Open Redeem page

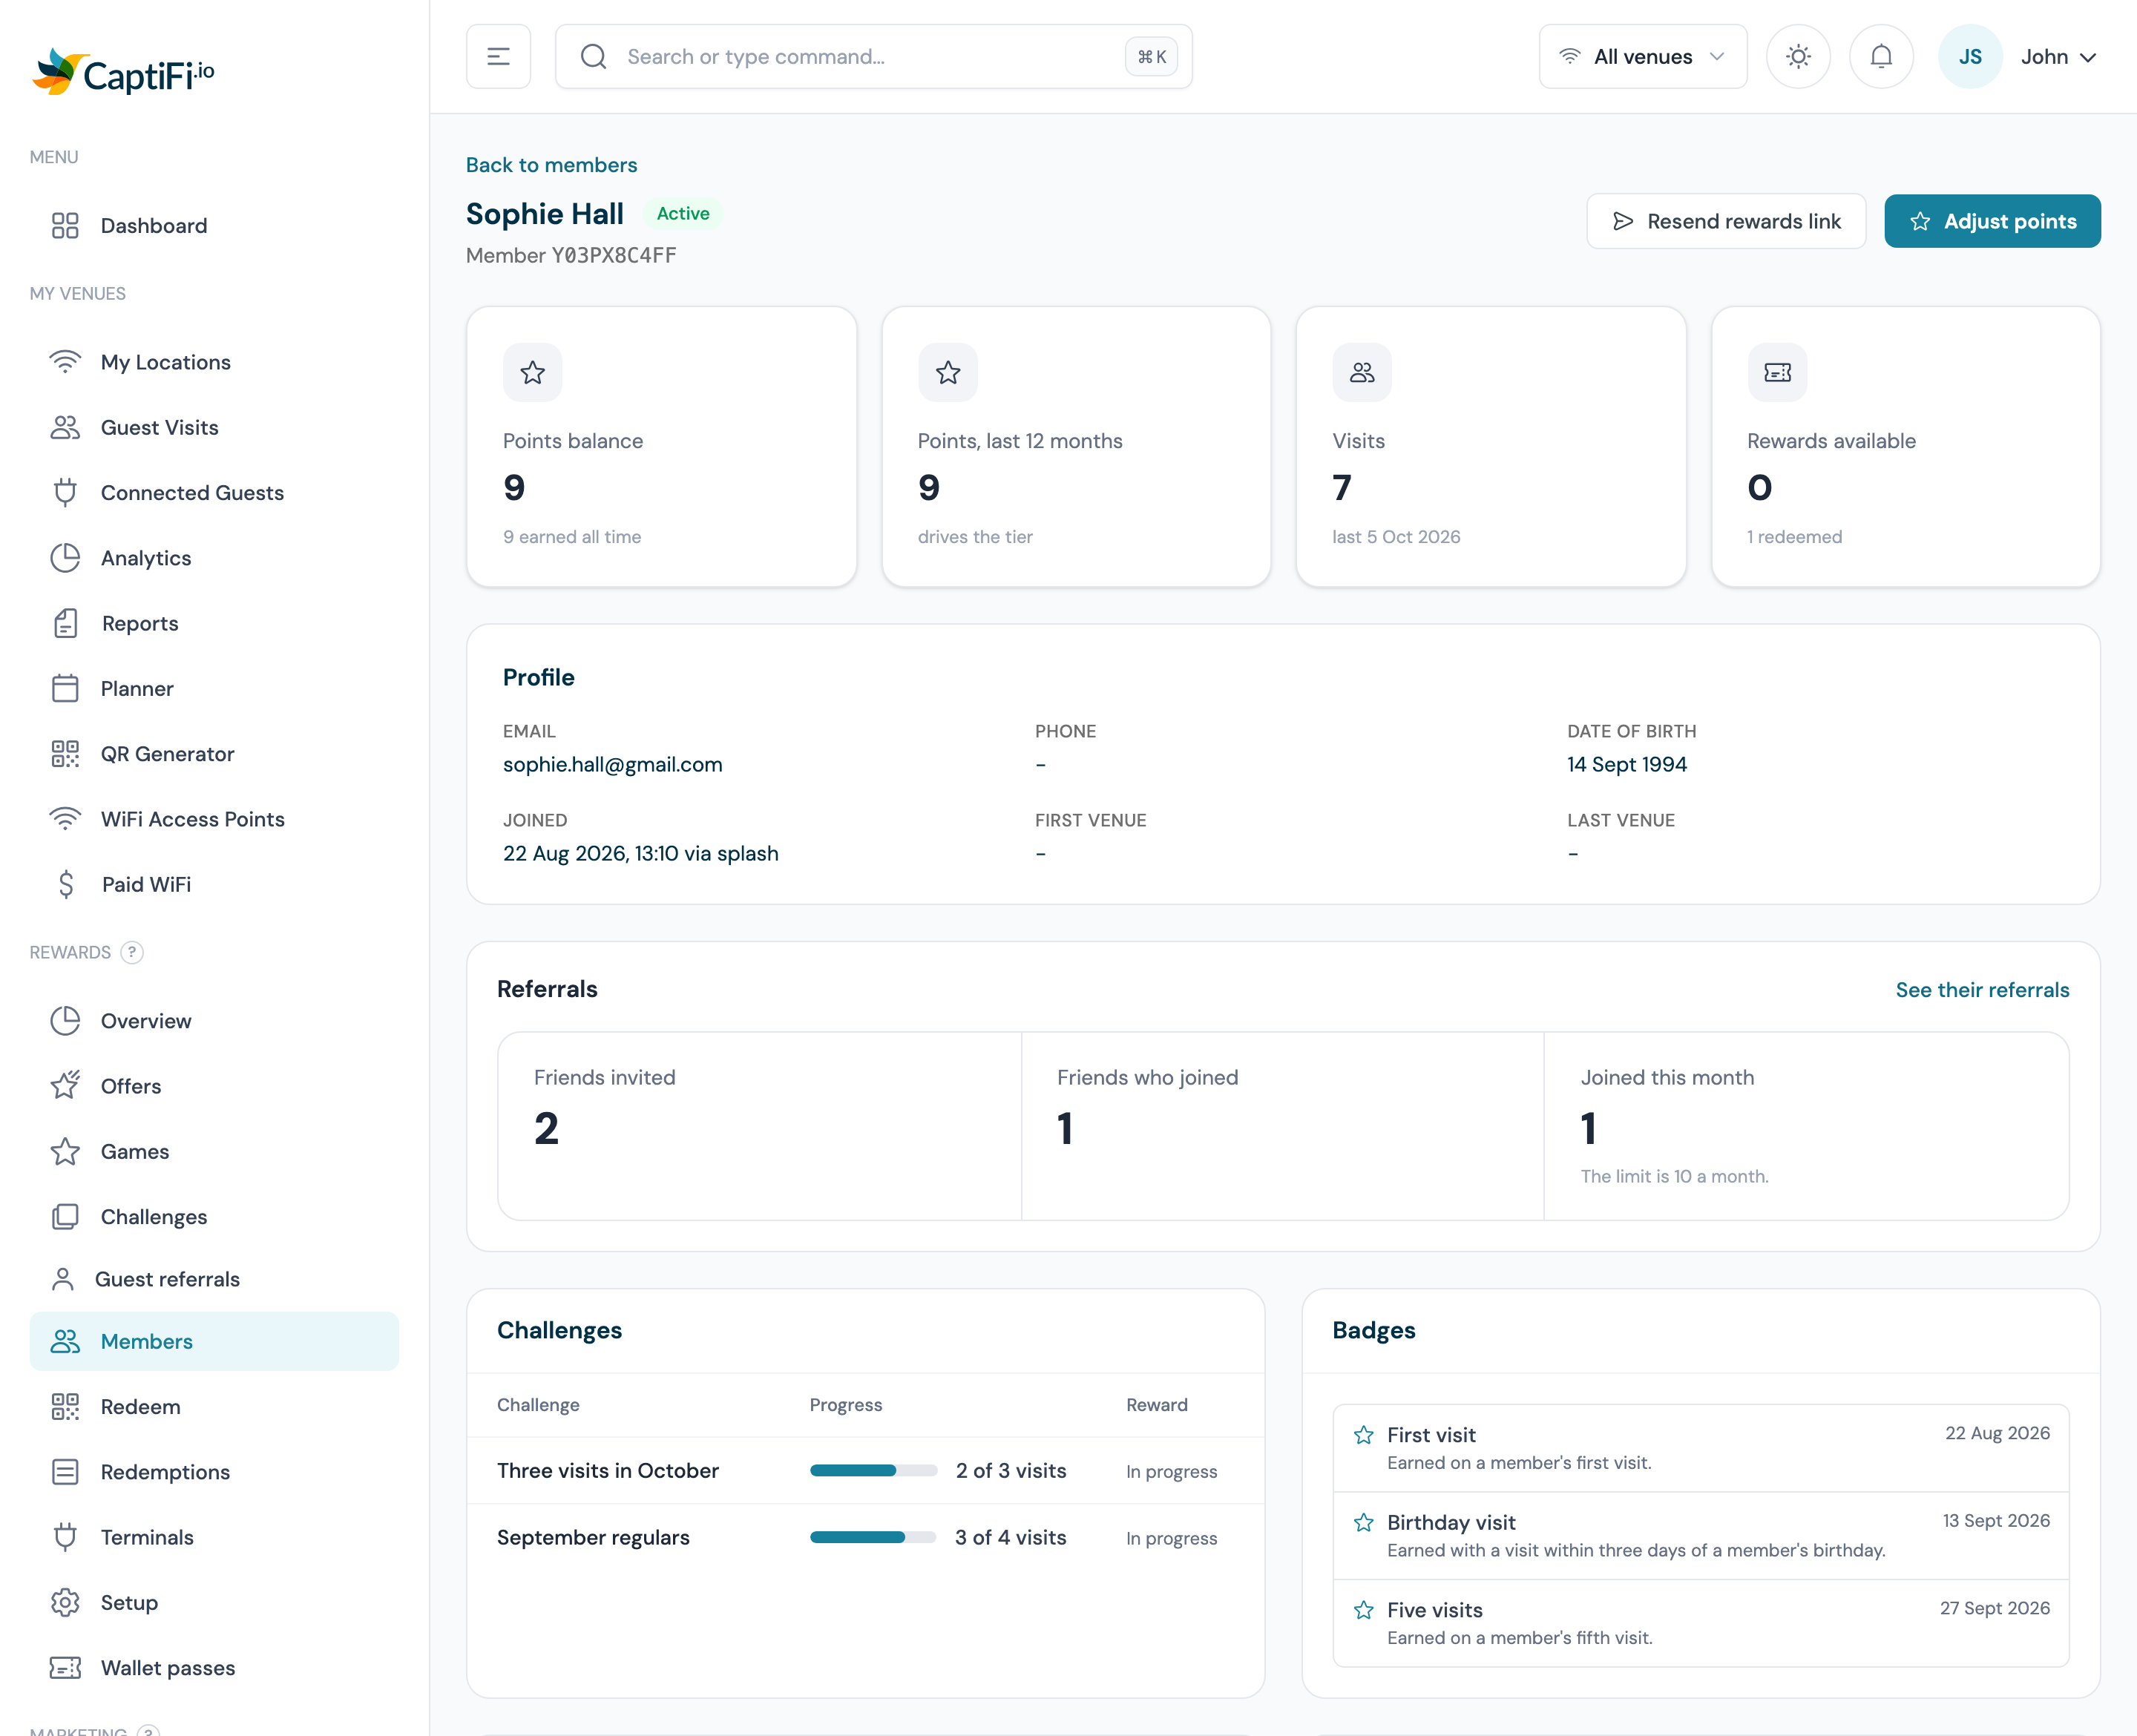214,1407
